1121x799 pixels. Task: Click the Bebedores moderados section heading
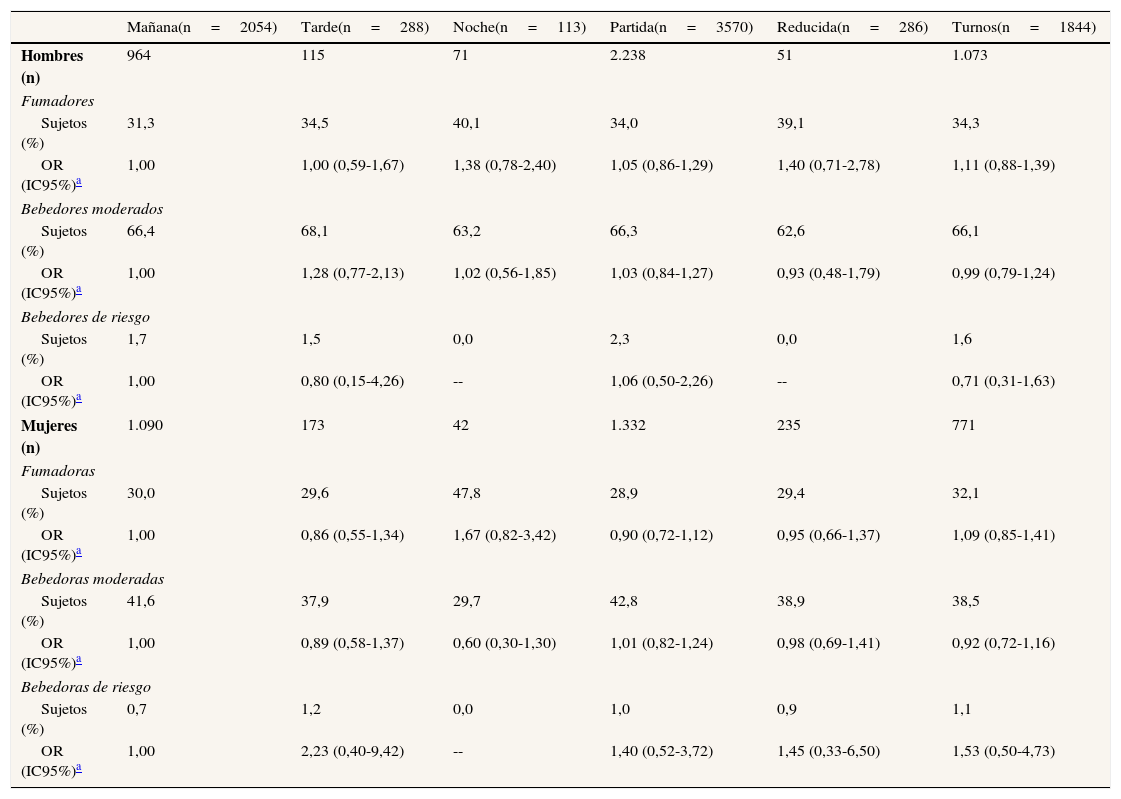pyautogui.click(x=92, y=209)
